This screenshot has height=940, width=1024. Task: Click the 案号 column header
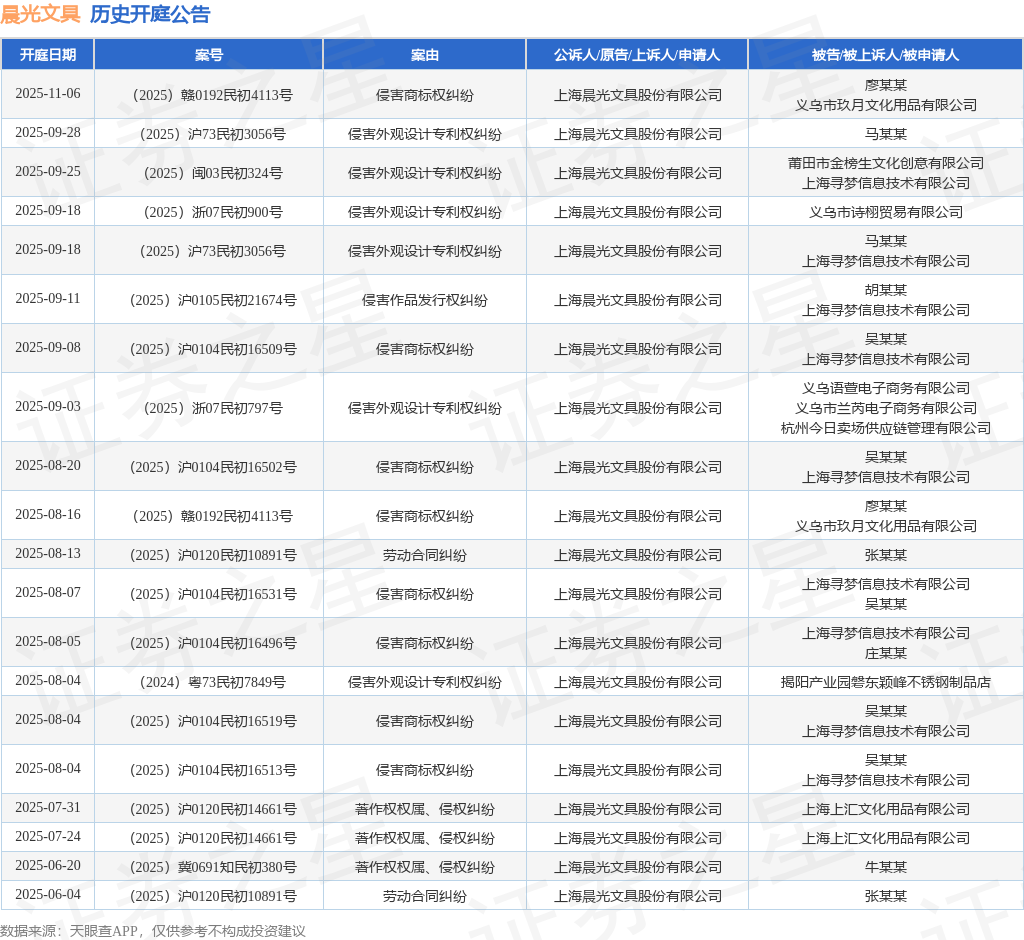point(209,55)
